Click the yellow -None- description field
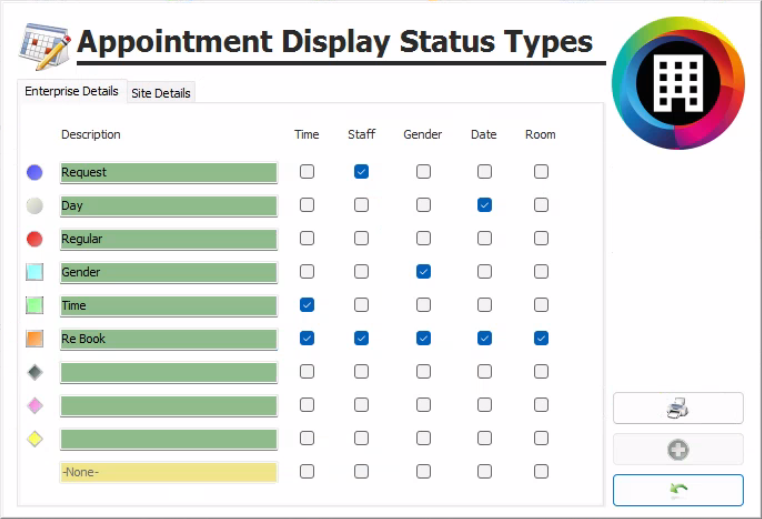Viewport: 762px width, 519px height. [x=169, y=472]
